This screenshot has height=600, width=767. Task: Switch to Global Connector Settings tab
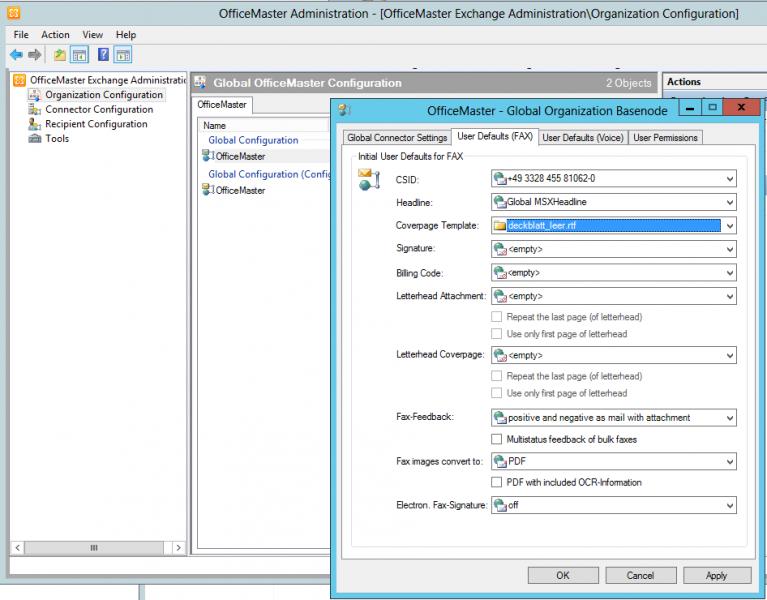pos(397,137)
